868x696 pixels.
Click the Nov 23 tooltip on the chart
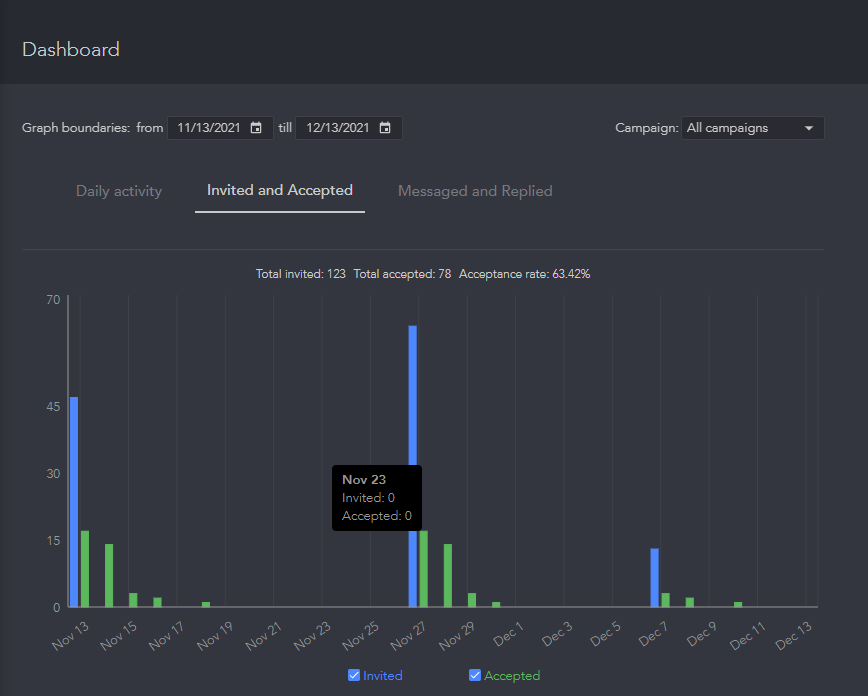[376, 497]
